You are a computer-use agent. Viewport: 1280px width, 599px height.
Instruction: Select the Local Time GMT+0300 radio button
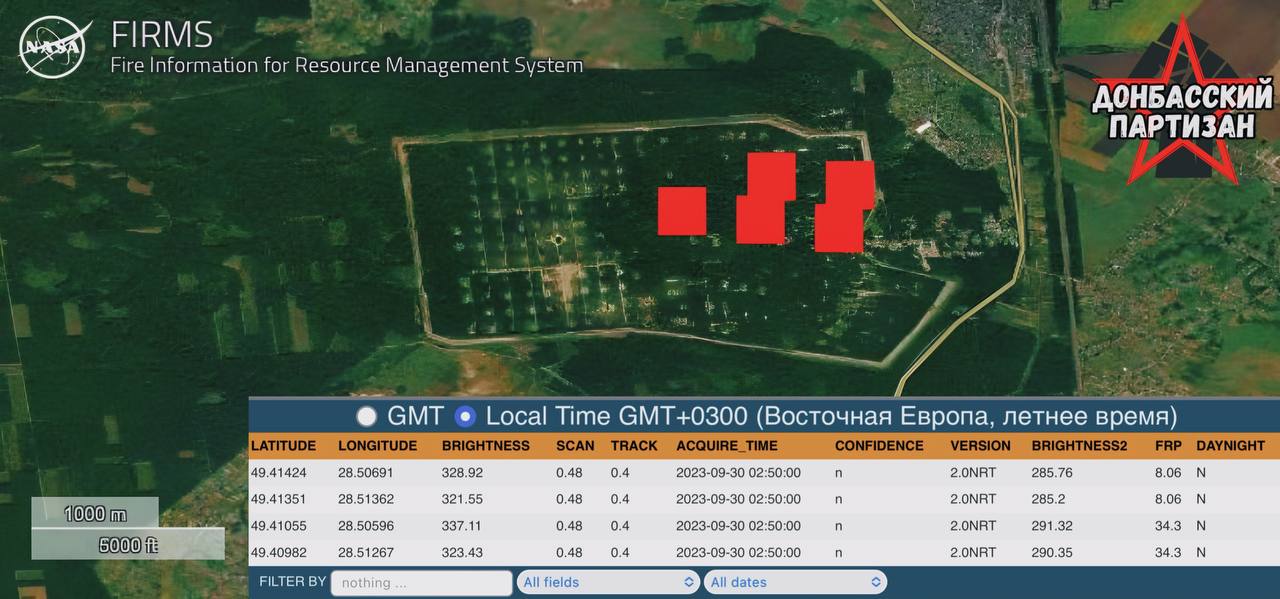pyautogui.click(x=465, y=416)
